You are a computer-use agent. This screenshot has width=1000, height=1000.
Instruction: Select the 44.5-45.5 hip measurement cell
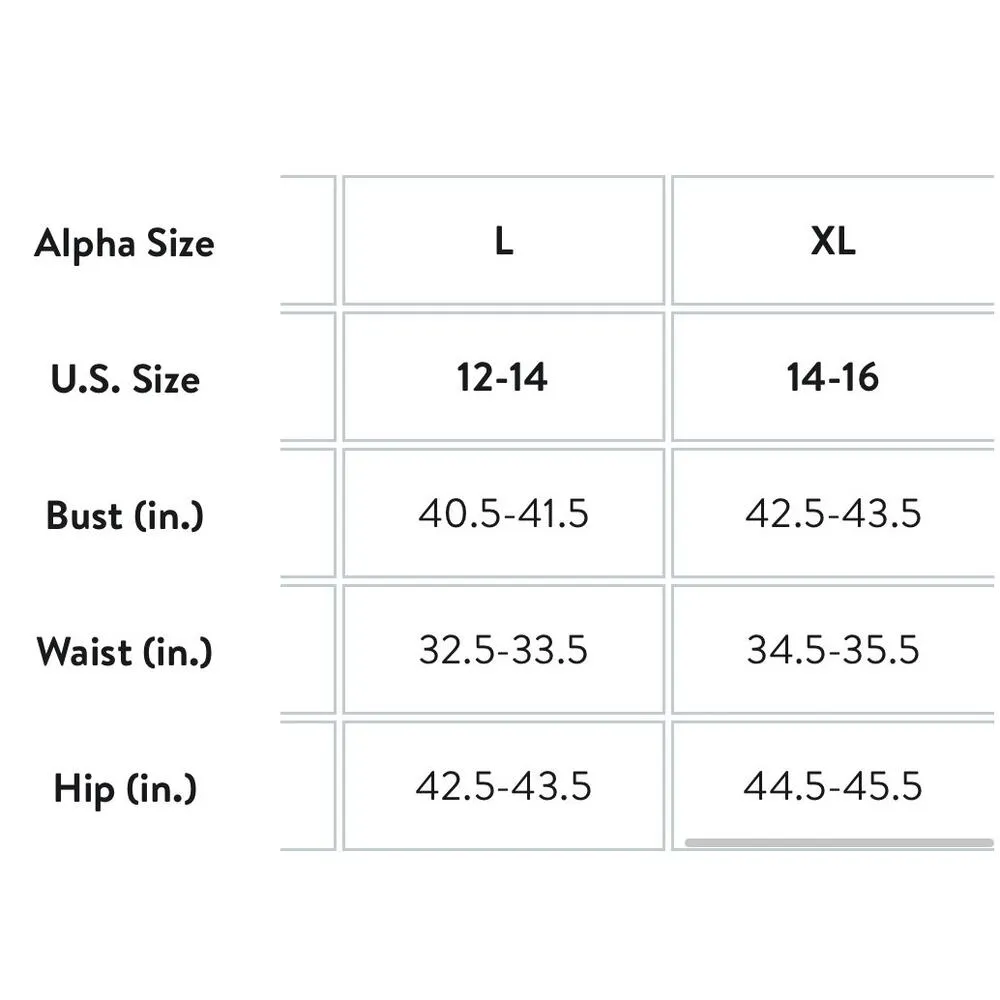coord(833,786)
